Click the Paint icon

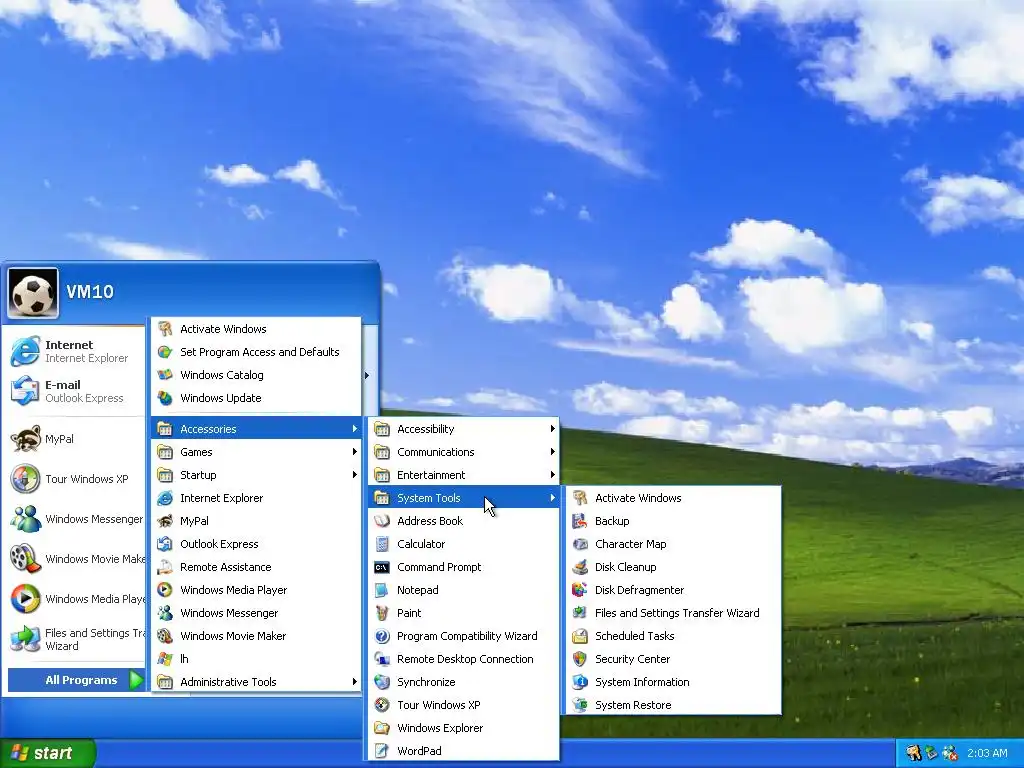pos(382,613)
